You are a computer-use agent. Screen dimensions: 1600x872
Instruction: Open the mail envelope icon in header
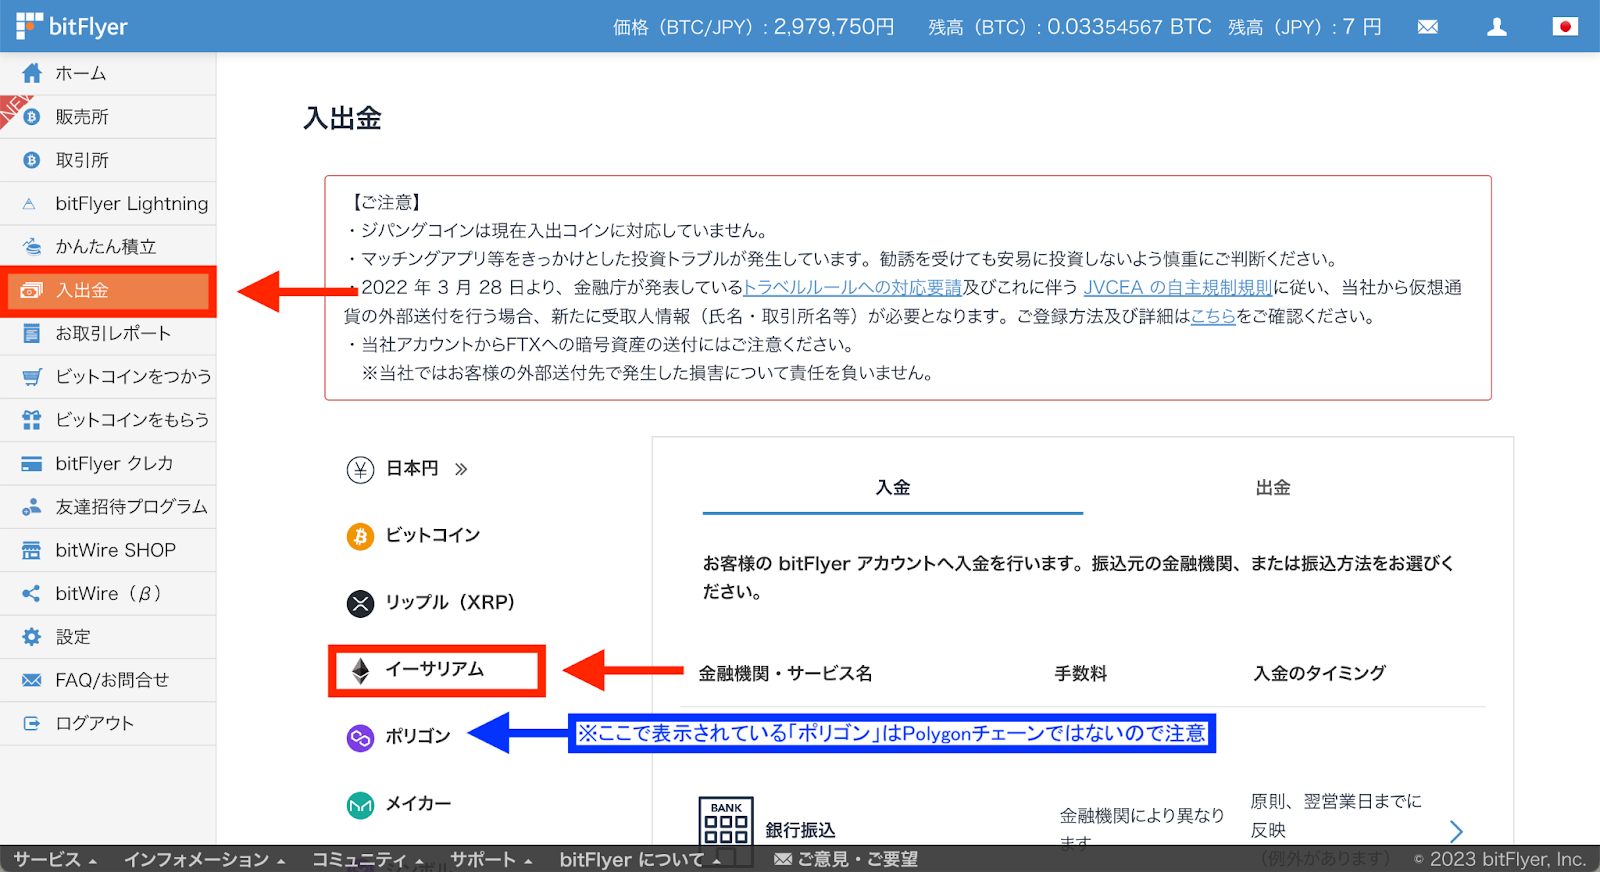point(1428,27)
